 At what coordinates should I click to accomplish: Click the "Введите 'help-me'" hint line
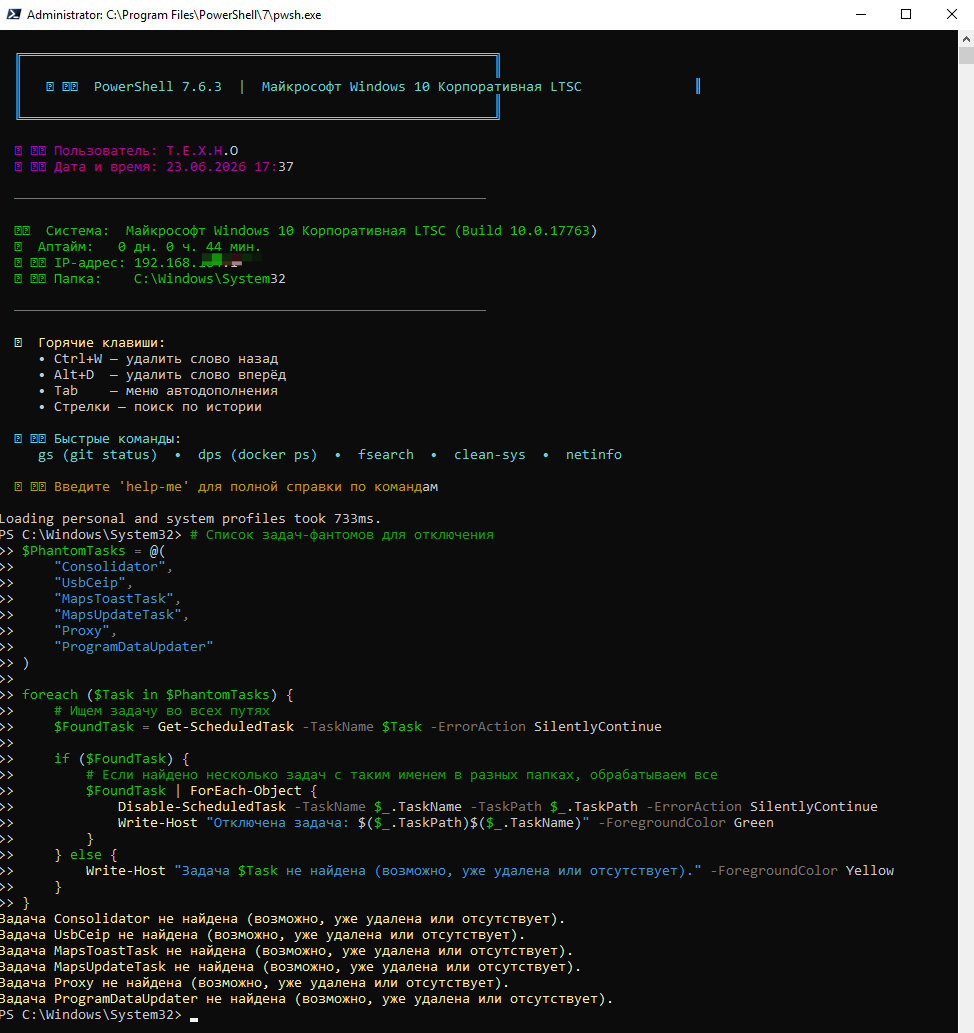[226, 487]
